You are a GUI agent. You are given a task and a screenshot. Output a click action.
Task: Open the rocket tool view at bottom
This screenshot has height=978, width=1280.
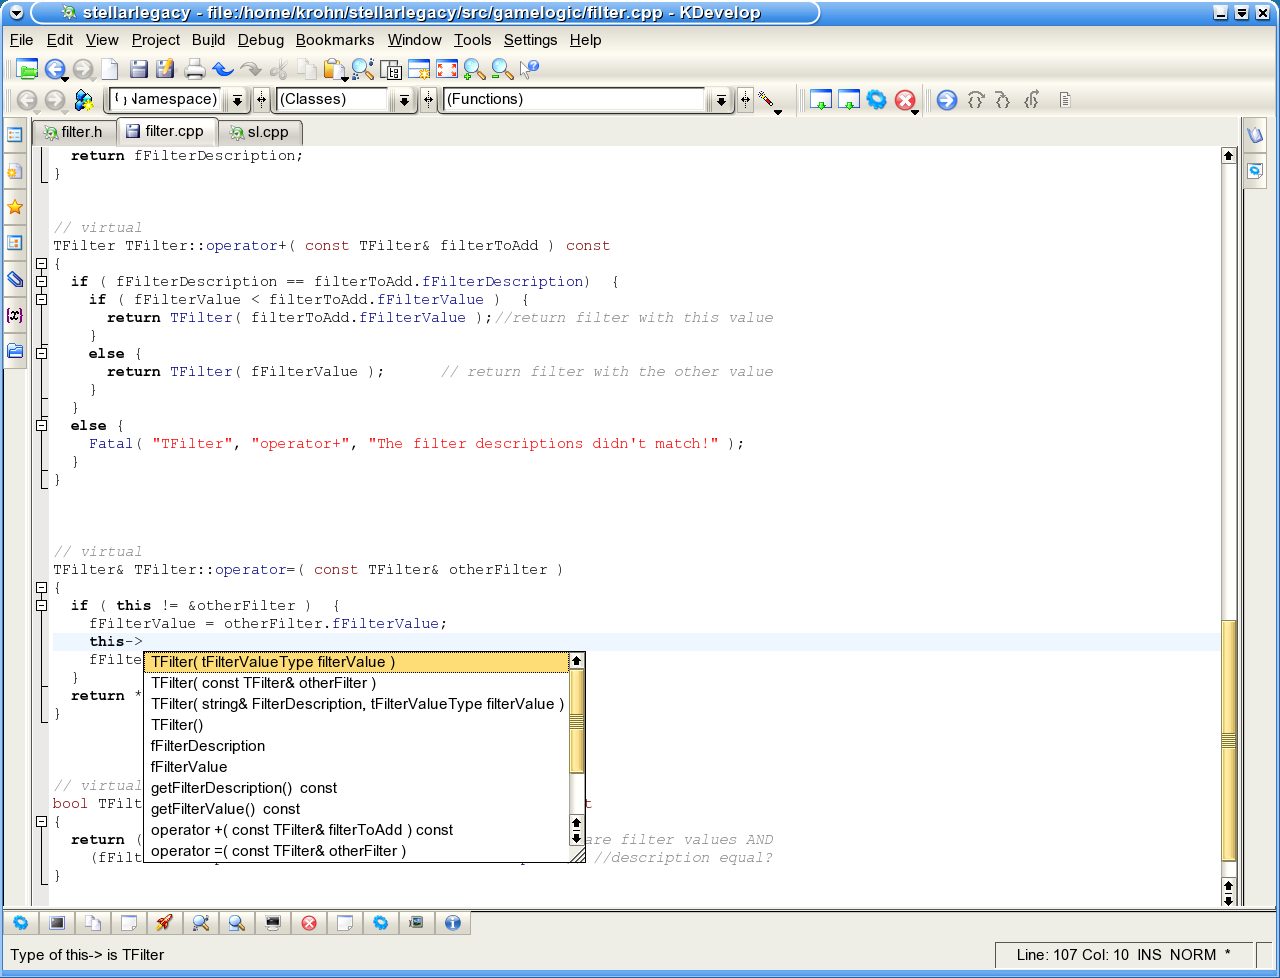(x=164, y=923)
